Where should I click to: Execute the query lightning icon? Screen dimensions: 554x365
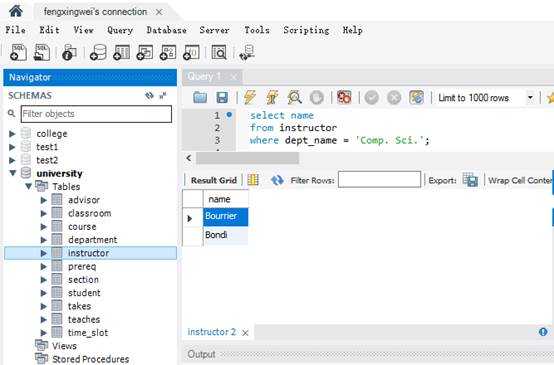coord(249,97)
